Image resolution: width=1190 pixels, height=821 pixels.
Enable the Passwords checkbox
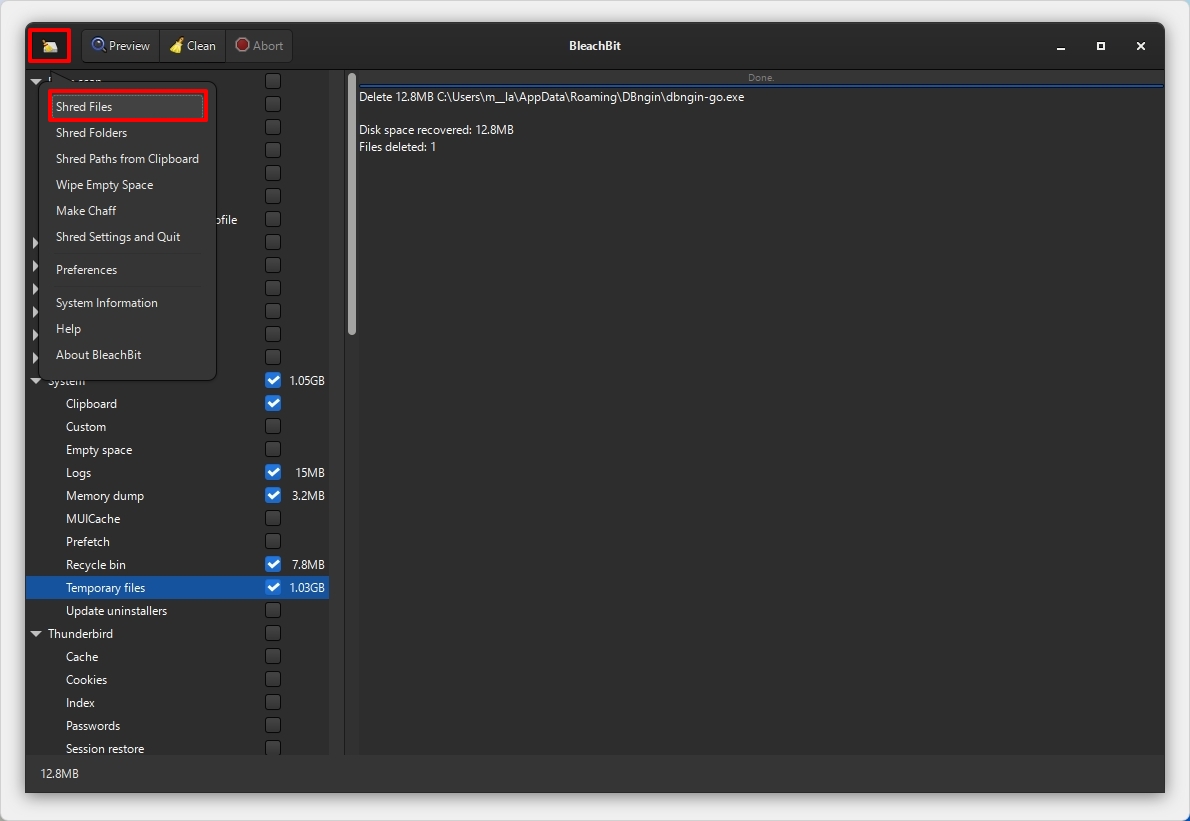[x=273, y=725]
